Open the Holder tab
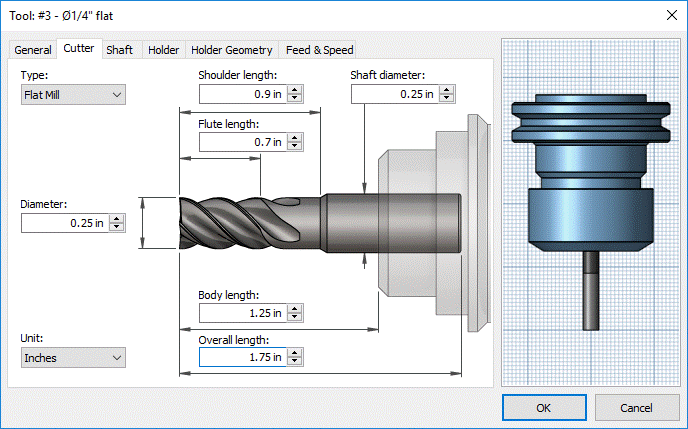 coord(164,50)
